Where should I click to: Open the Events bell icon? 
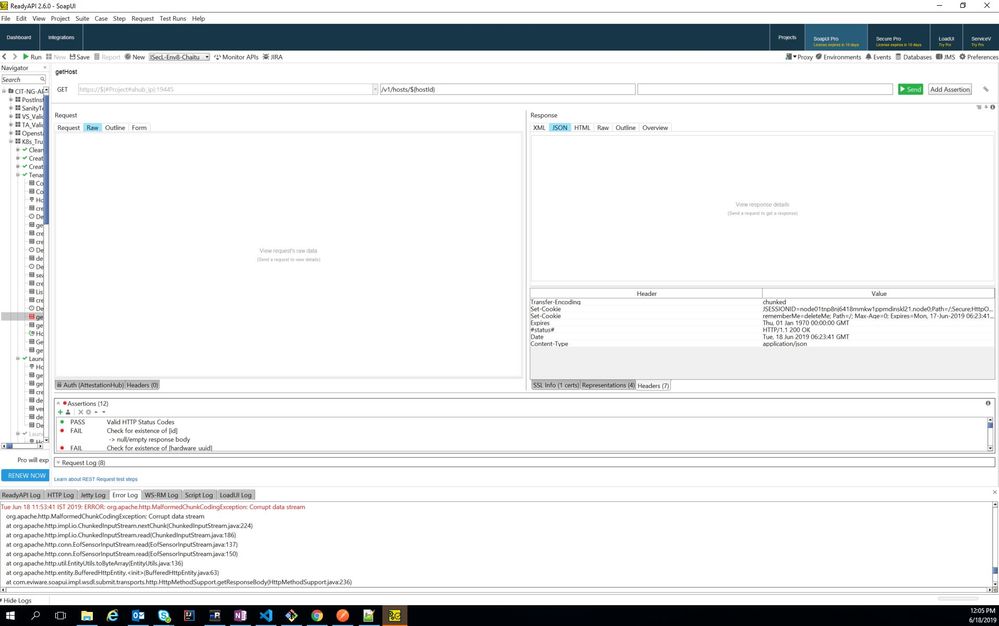point(868,57)
